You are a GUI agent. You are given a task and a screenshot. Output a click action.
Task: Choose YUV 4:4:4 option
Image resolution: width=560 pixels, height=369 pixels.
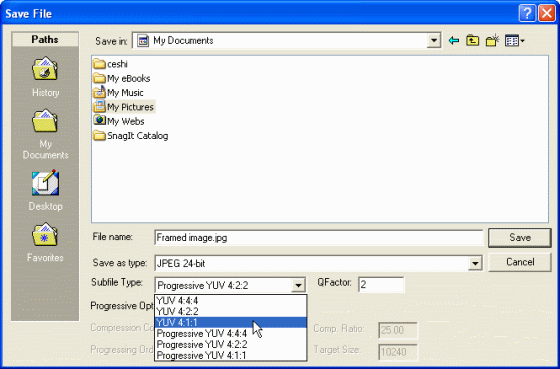pos(231,301)
